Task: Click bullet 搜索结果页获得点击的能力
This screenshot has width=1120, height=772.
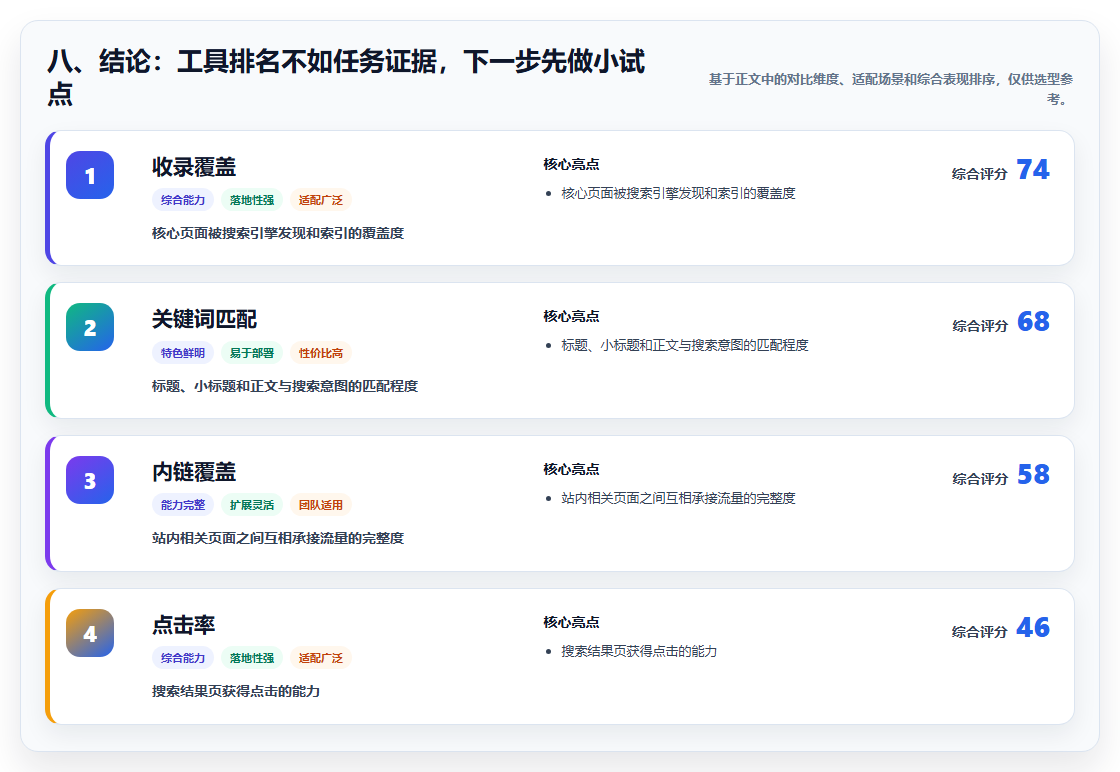Action: pyautogui.click(x=639, y=651)
